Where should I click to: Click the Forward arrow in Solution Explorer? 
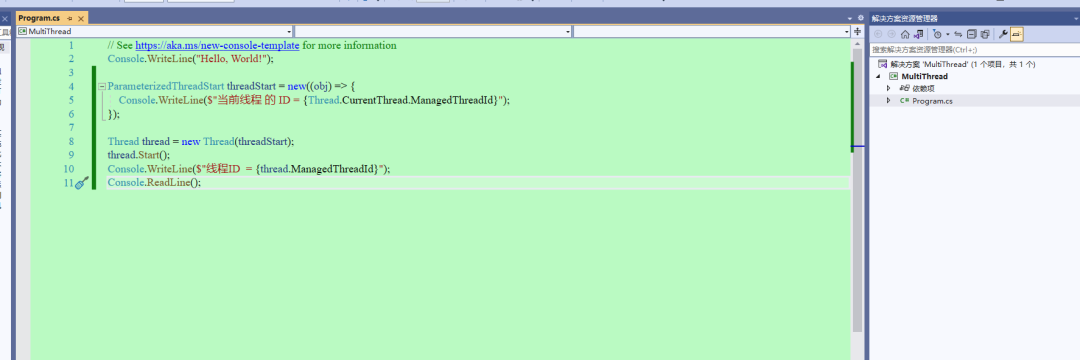coord(891,34)
